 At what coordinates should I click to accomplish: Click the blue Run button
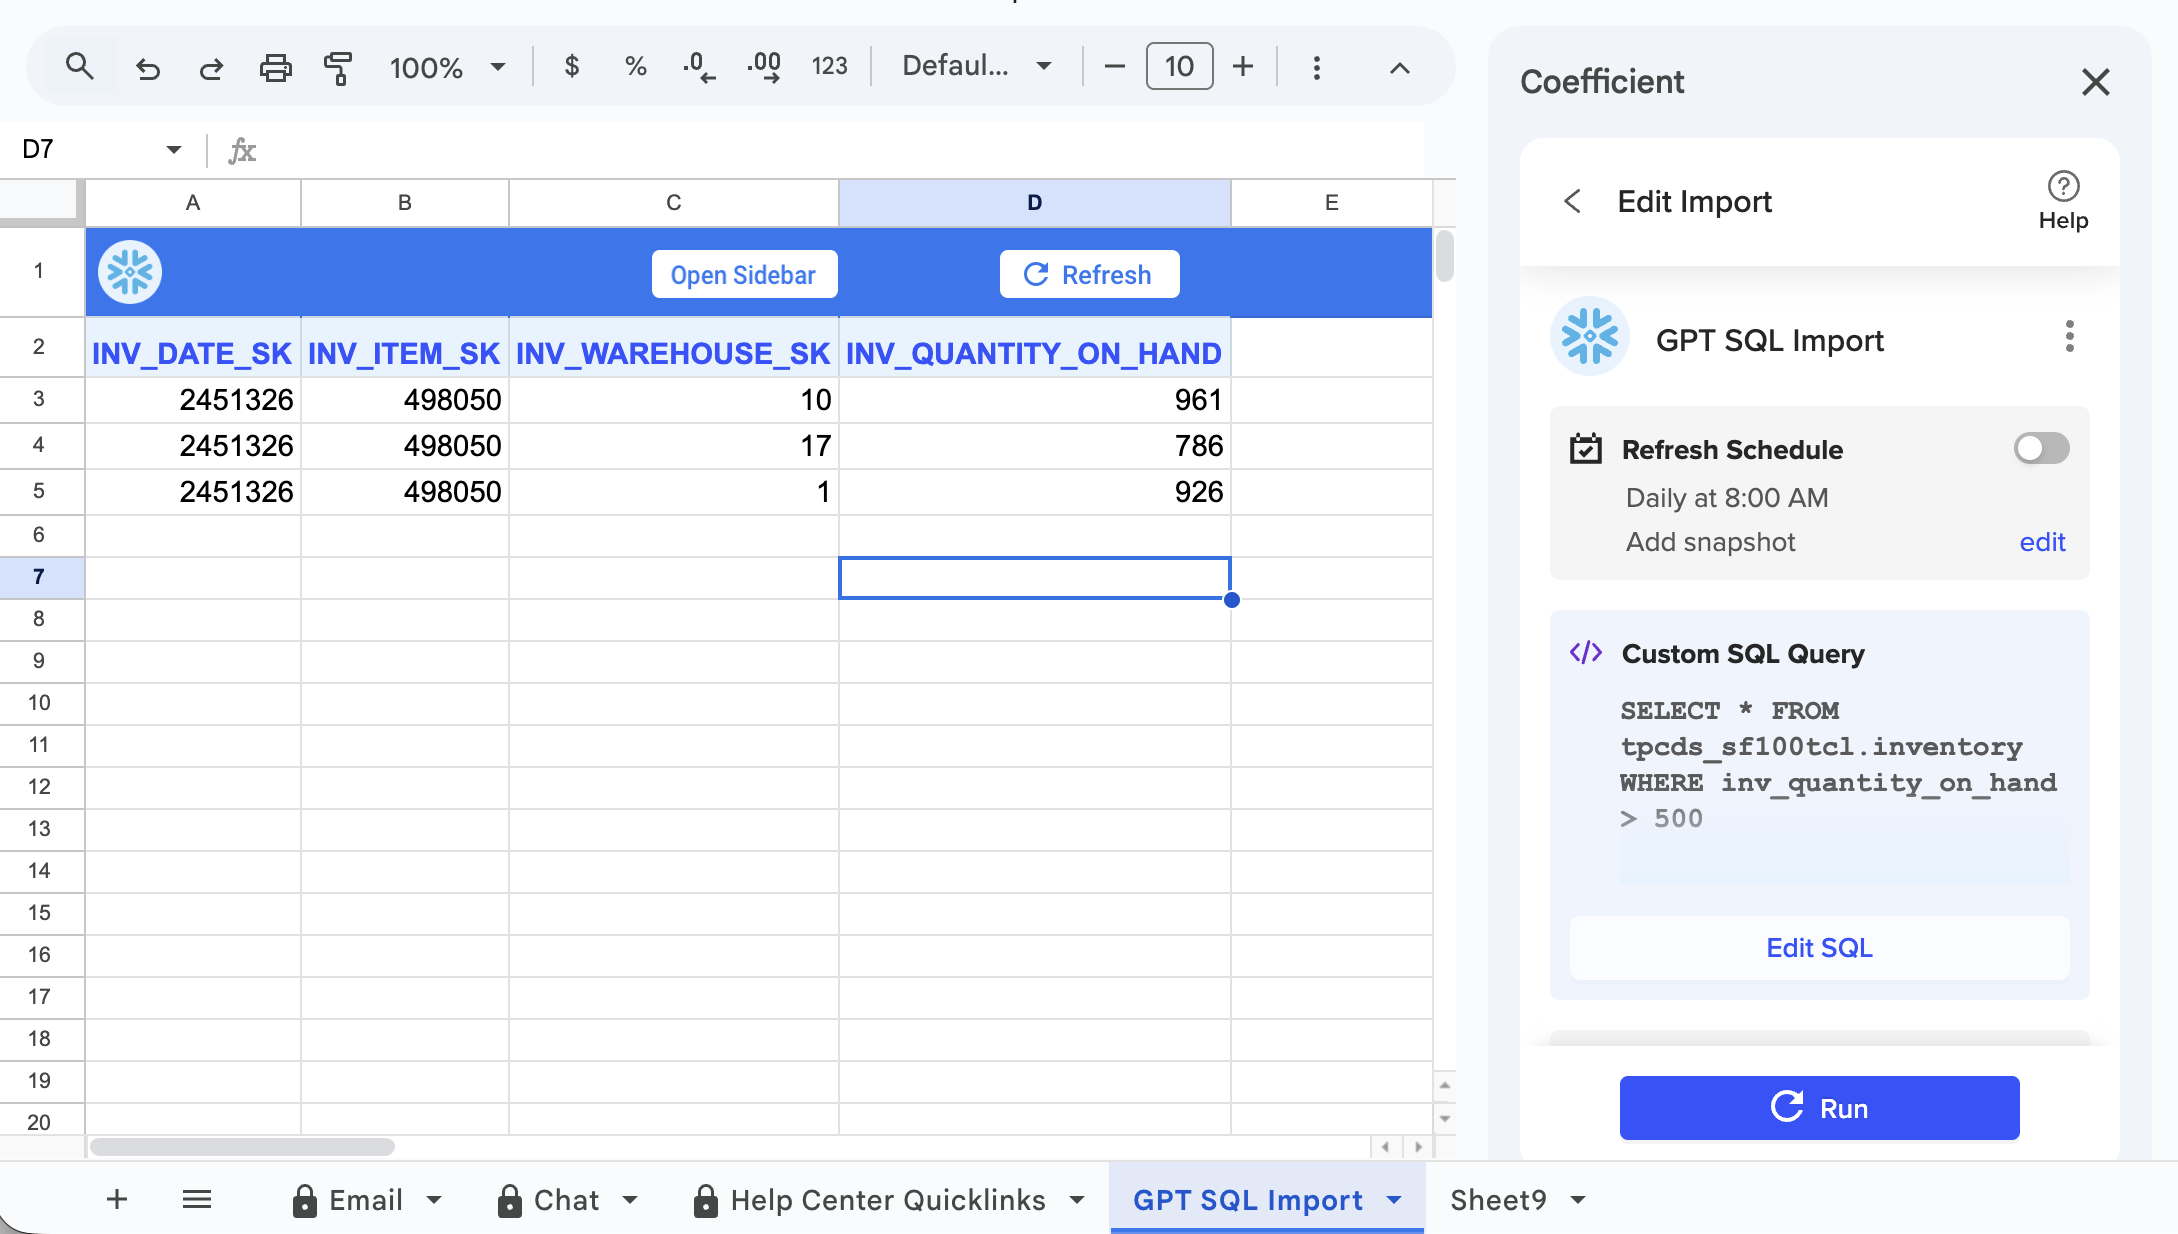click(x=1819, y=1108)
